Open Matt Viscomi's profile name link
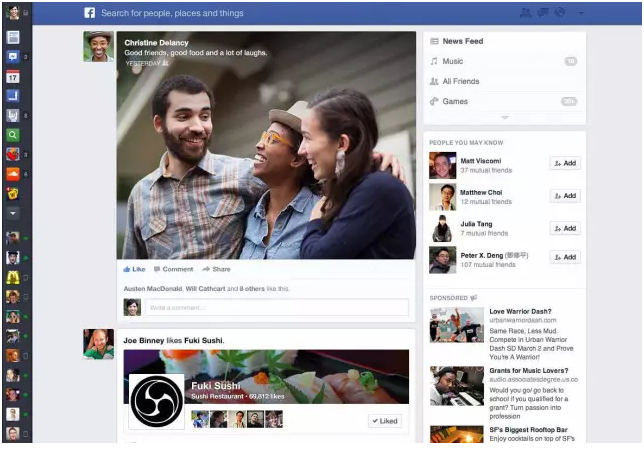Viewport: 644px width, 463px height. tap(481, 161)
